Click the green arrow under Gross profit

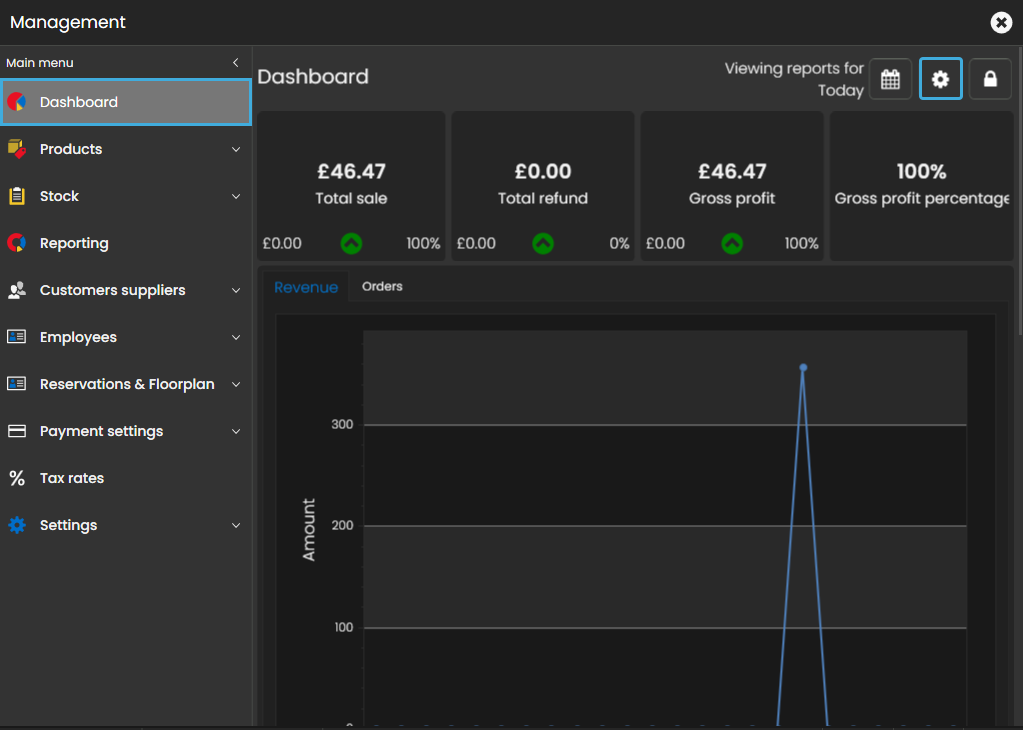732,243
